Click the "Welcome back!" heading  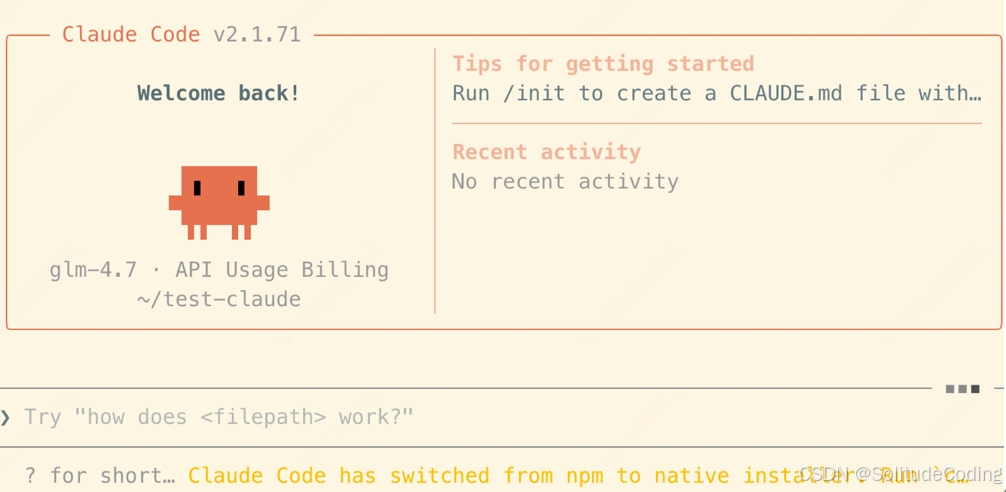point(218,93)
